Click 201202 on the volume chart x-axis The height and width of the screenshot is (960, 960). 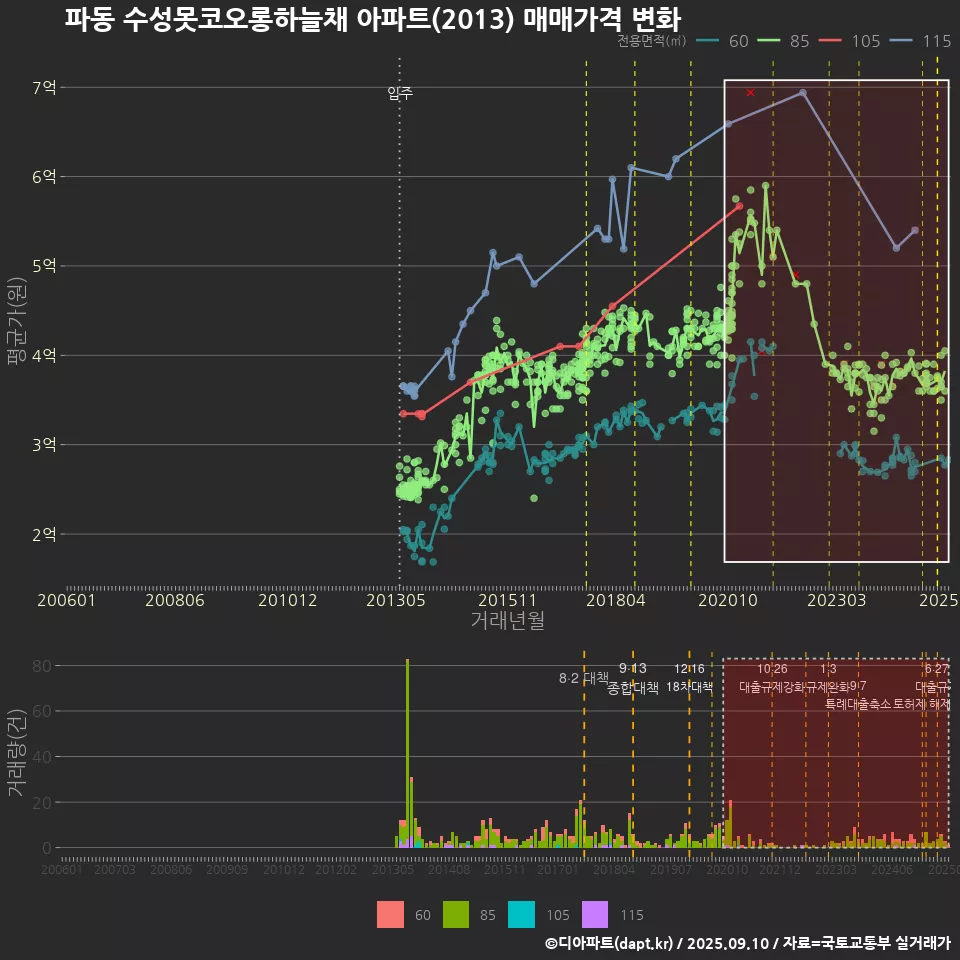(337, 869)
